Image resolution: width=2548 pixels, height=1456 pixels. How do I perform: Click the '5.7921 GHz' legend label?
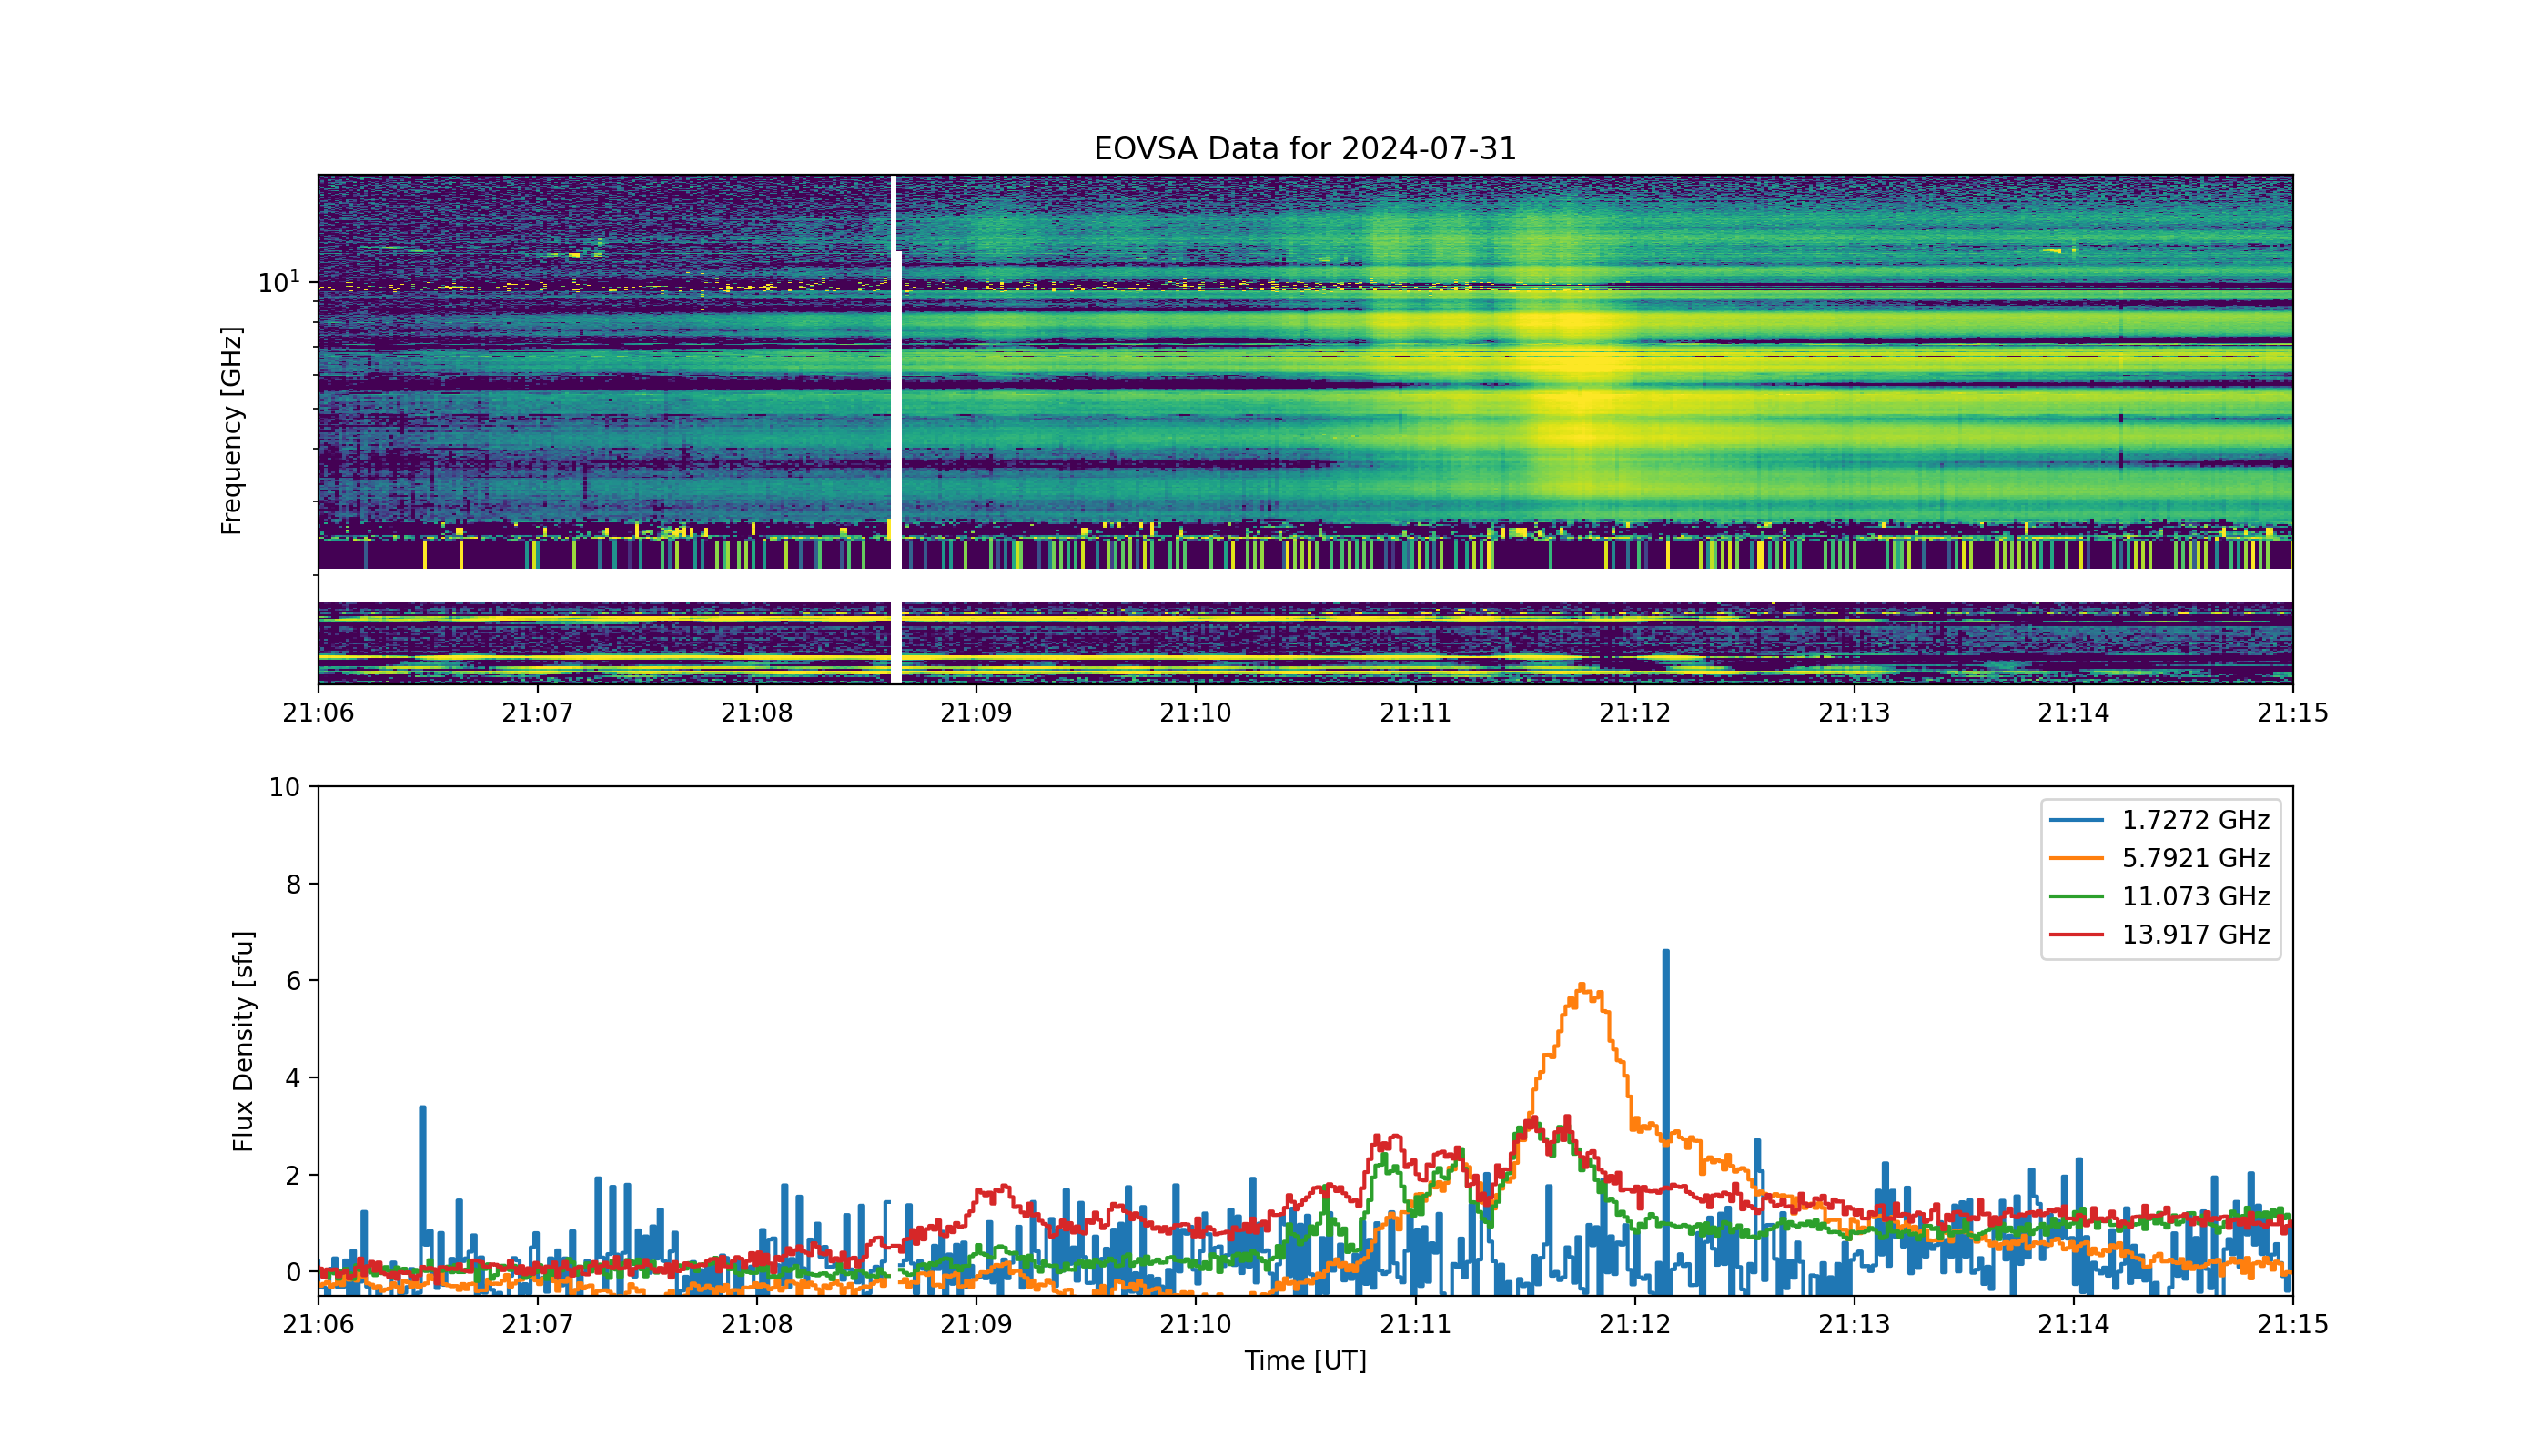(2196, 858)
